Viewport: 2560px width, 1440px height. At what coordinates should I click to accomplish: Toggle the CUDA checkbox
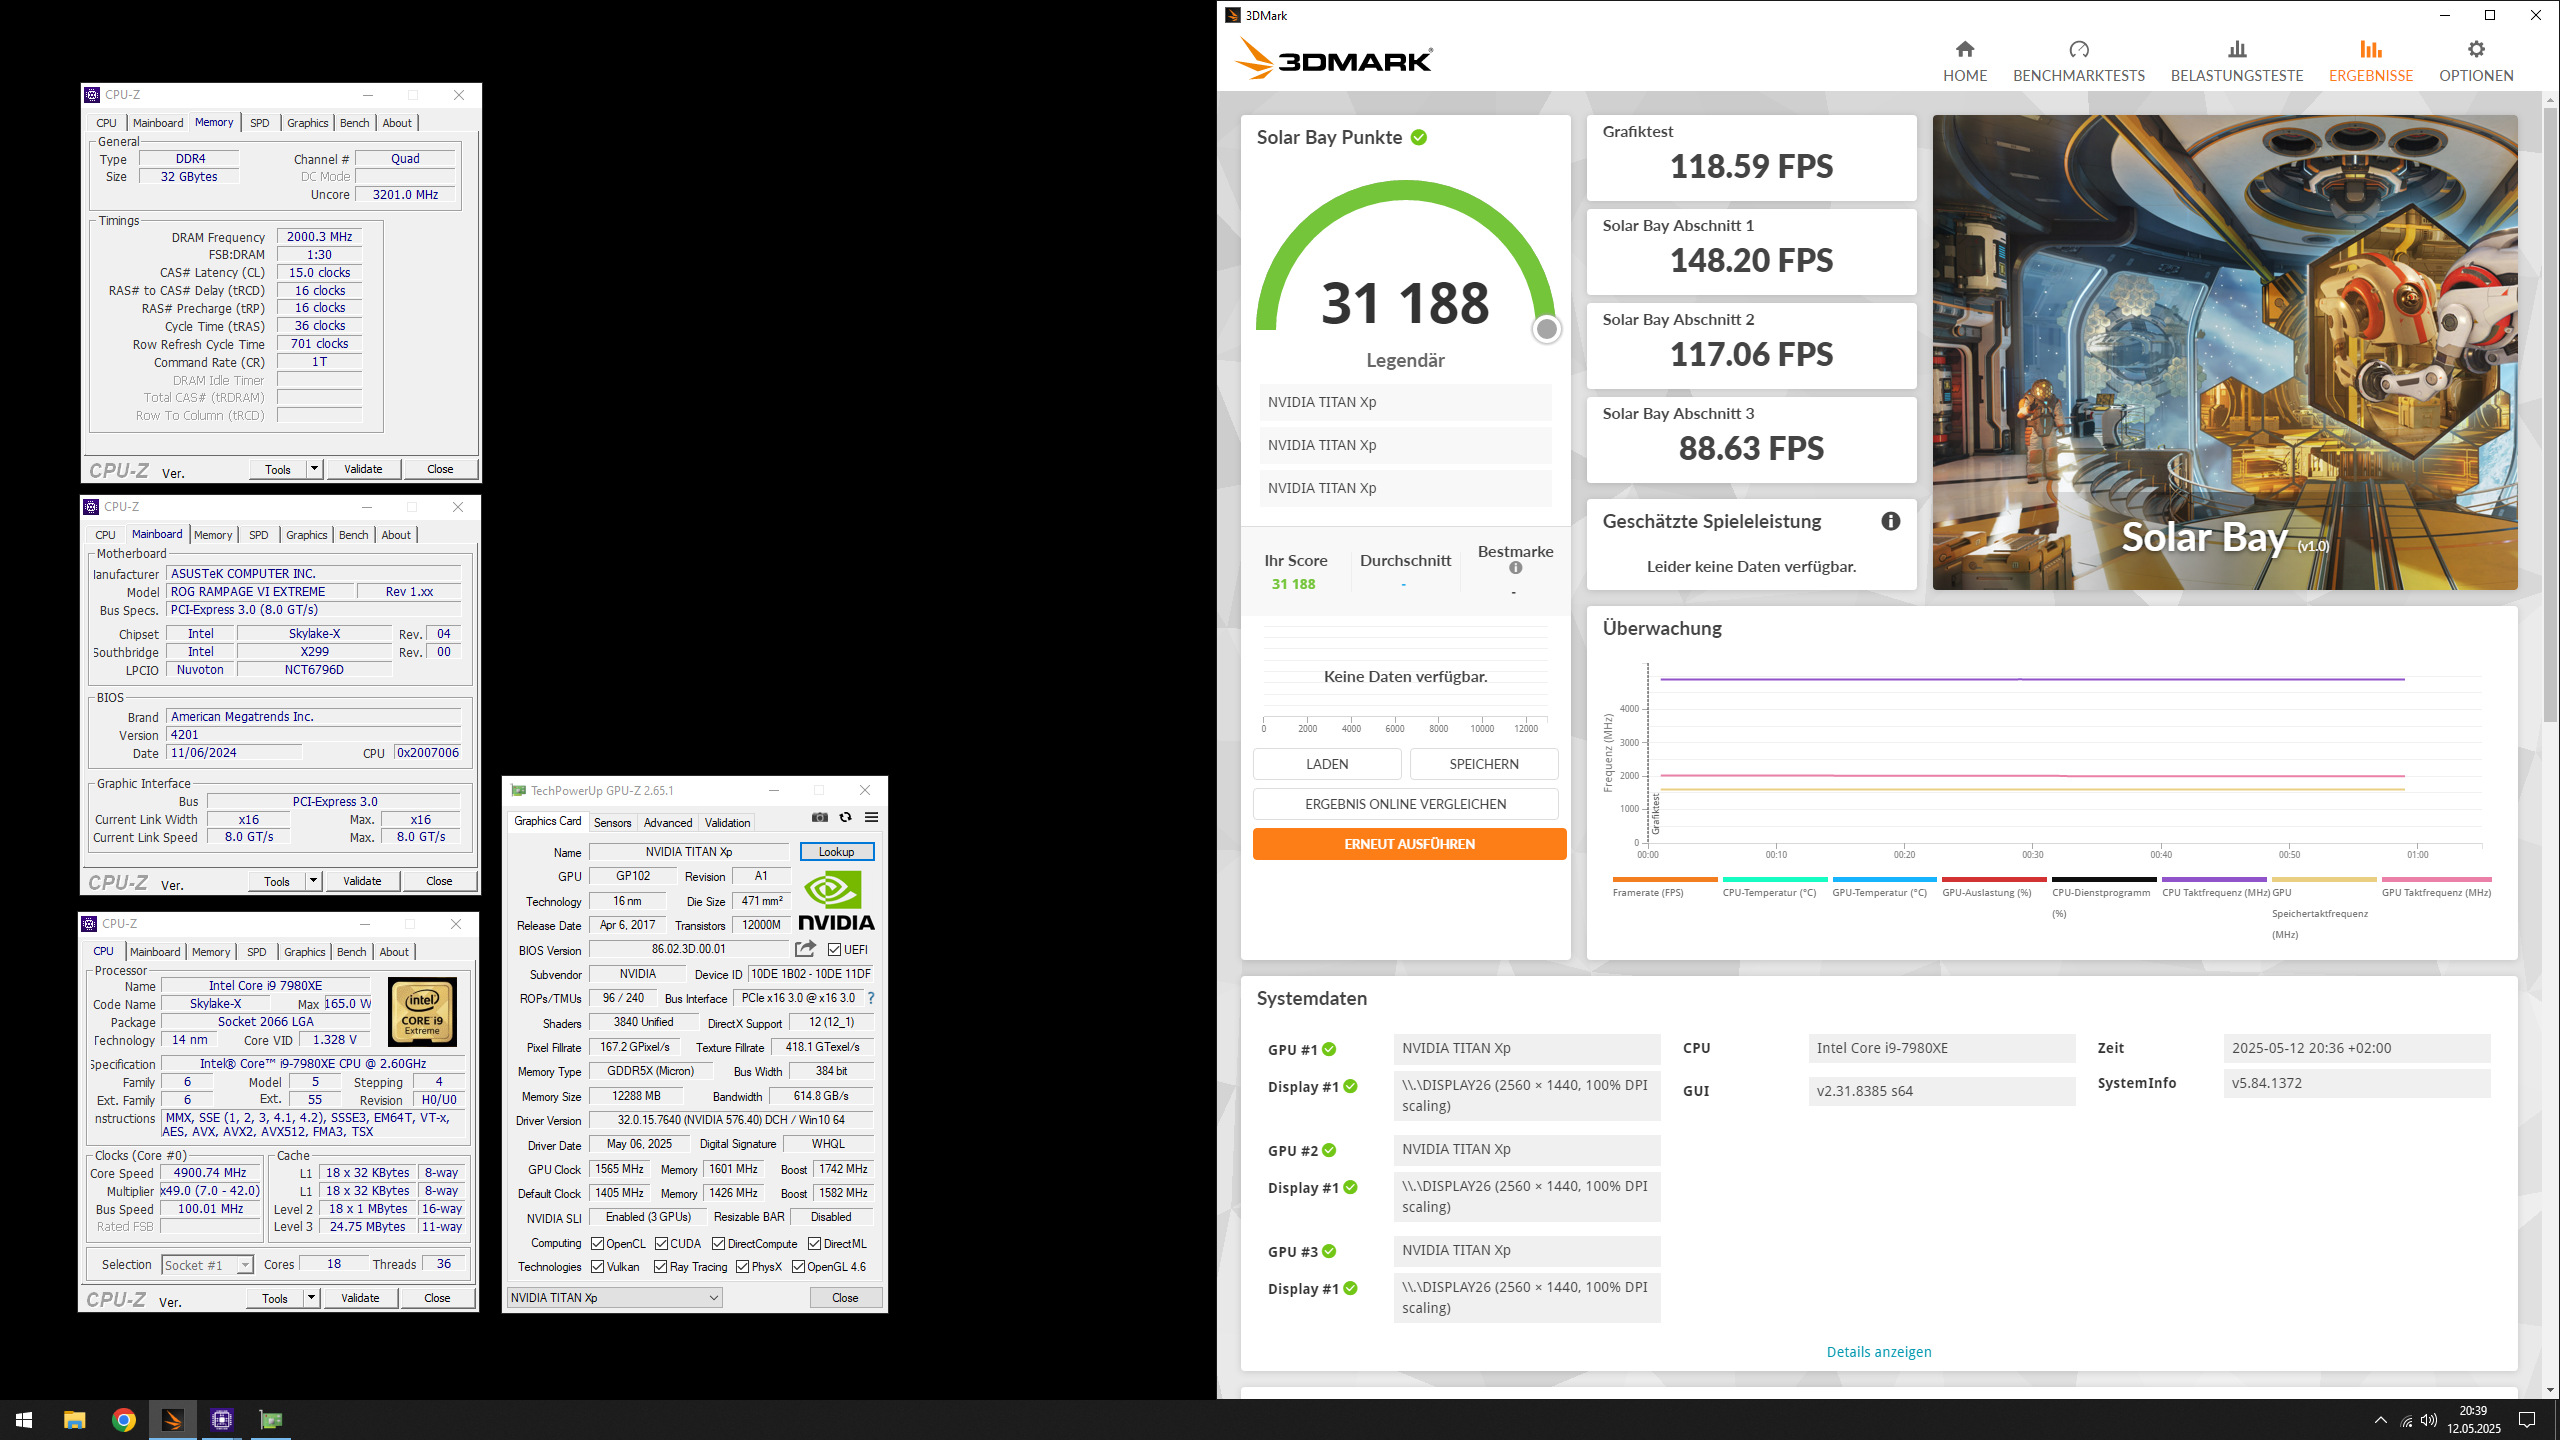[x=661, y=1243]
